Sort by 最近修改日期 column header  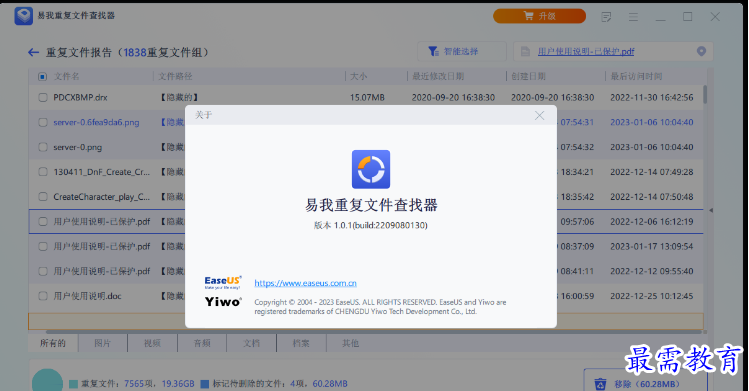438,76
